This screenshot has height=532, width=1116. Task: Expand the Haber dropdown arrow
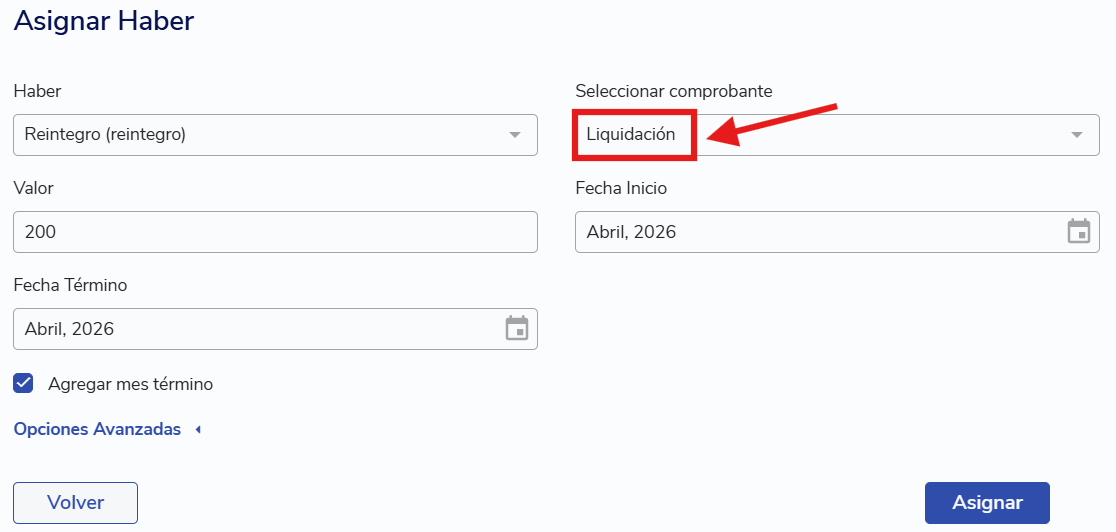(515, 135)
